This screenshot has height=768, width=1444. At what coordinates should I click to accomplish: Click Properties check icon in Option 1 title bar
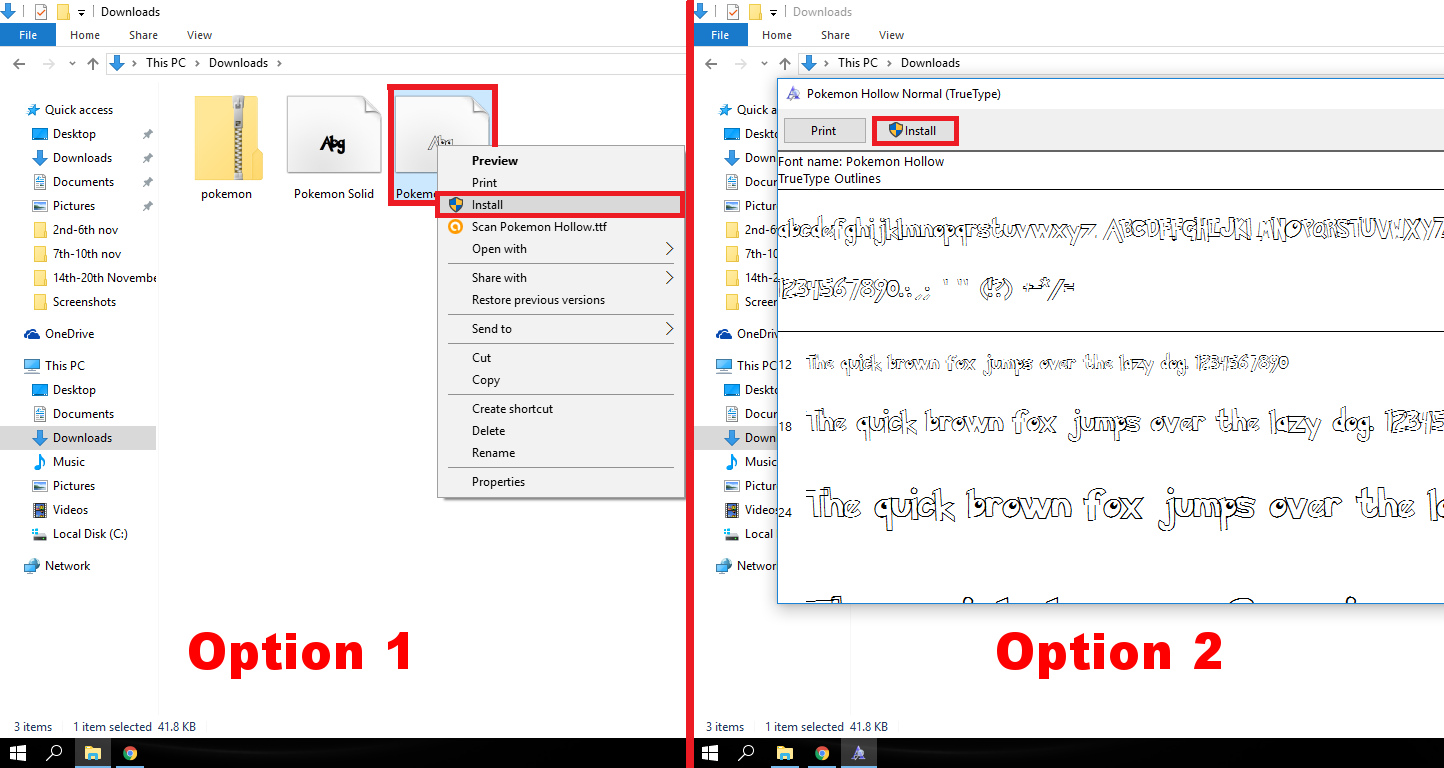pos(41,12)
